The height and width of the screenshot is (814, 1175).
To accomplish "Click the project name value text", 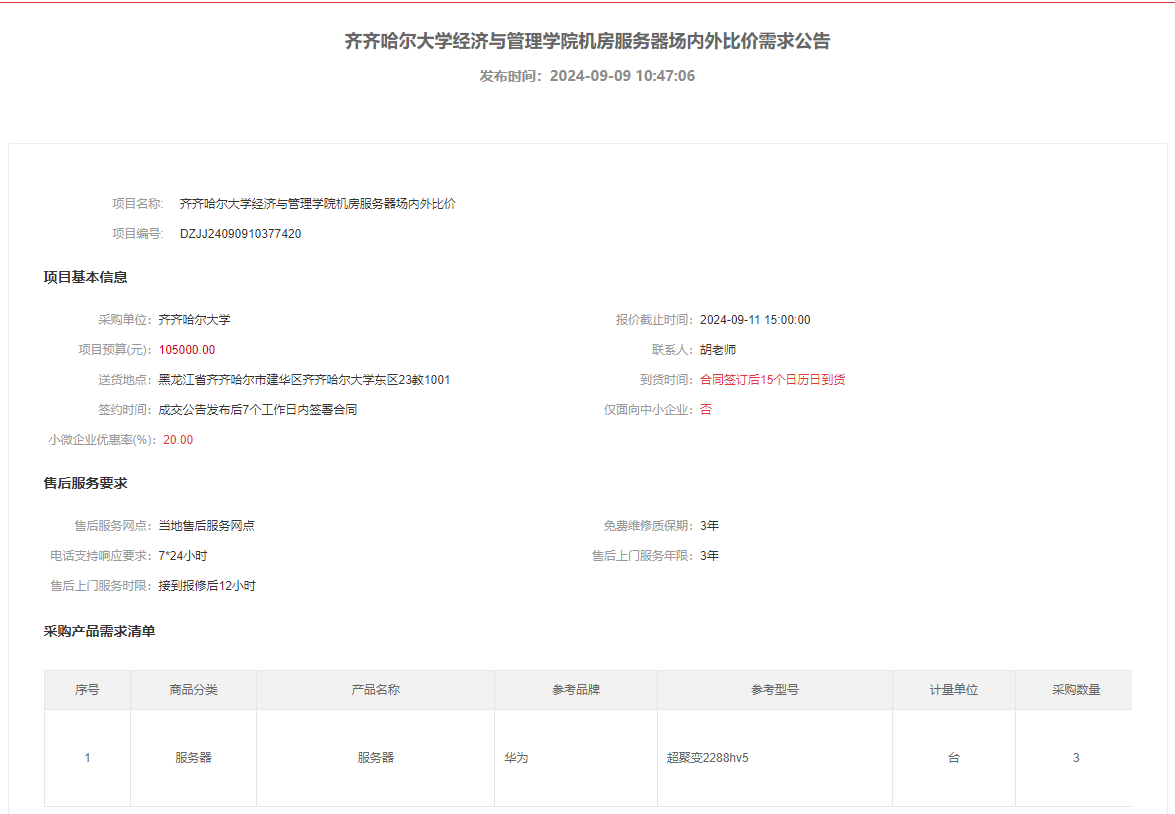I will click(317, 204).
